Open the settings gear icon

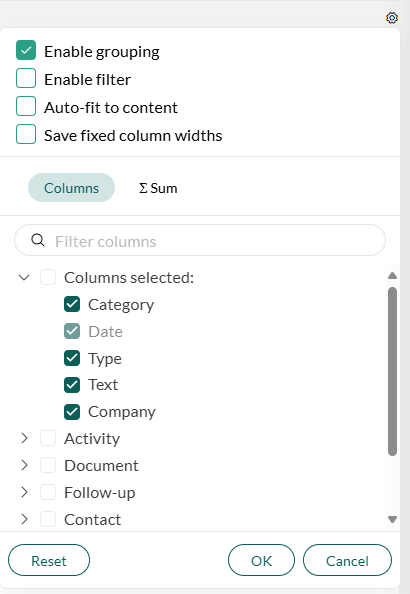tap(392, 18)
